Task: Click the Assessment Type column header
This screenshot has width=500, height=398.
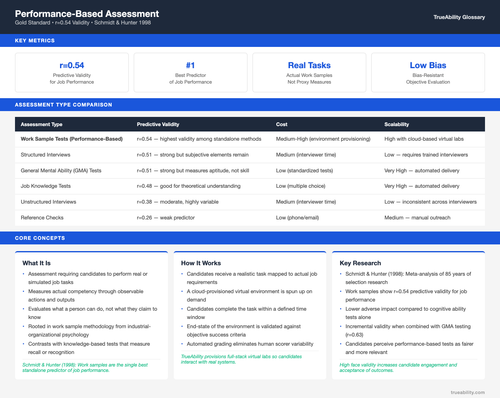Action: click(41, 124)
